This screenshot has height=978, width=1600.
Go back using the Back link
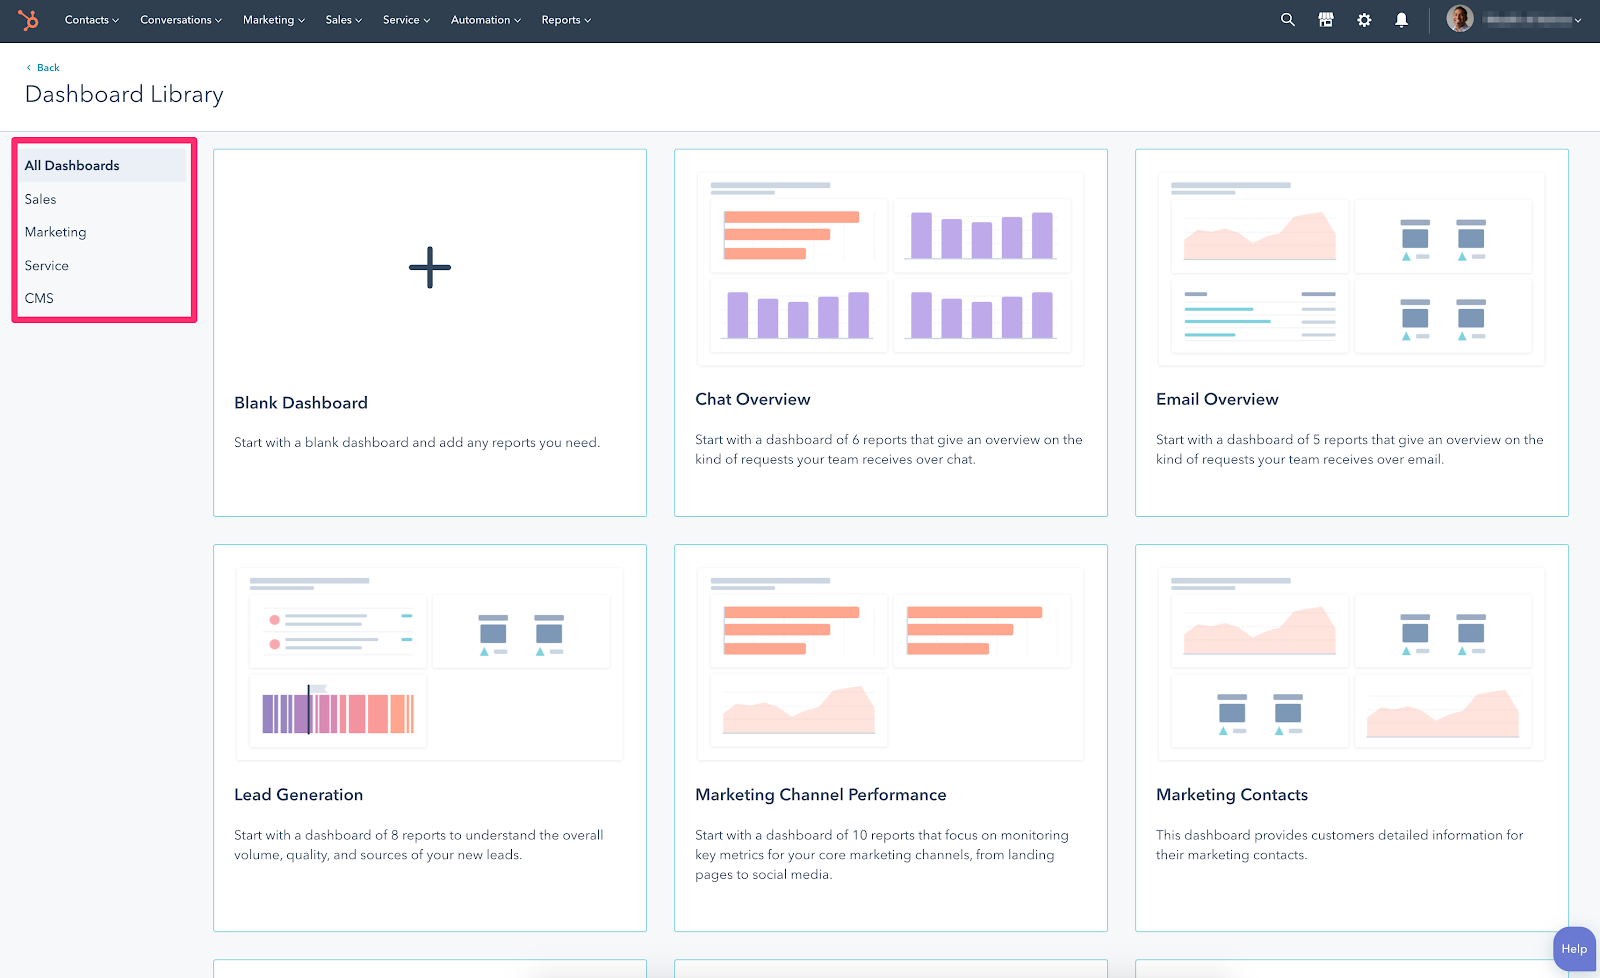point(47,68)
